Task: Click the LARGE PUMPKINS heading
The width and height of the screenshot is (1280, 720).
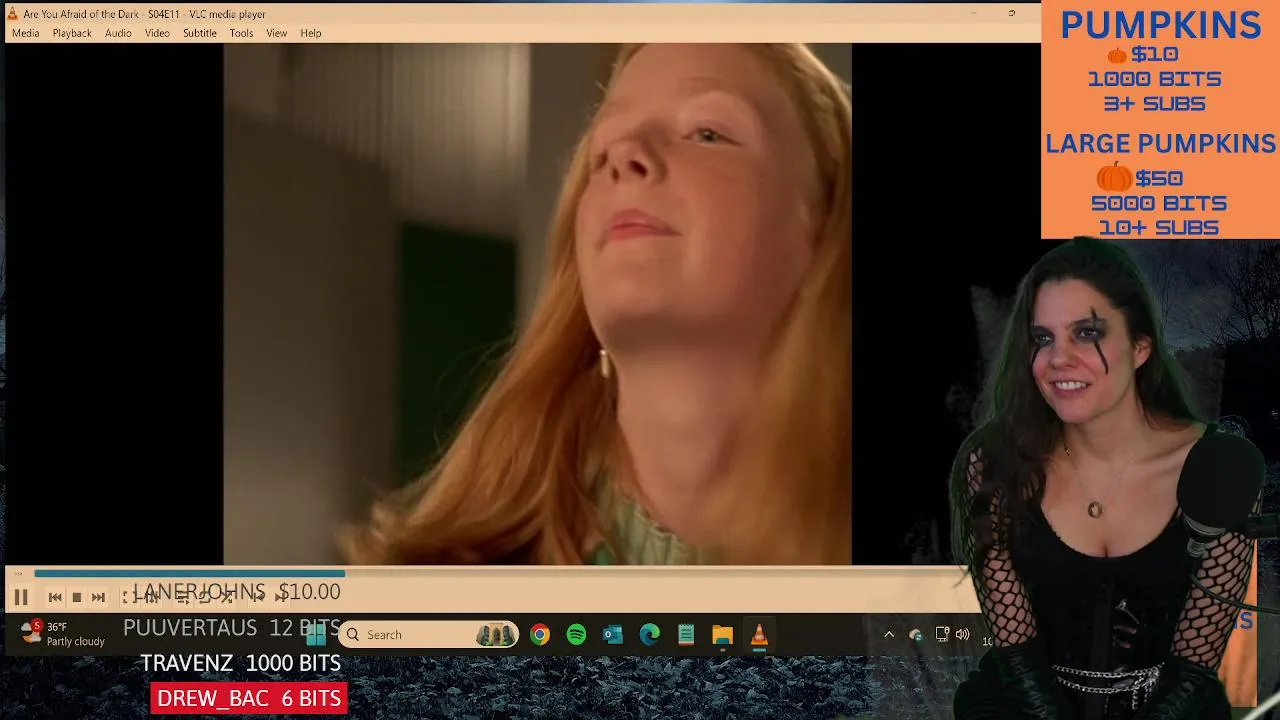Action: pyautogui.click(x=1160, y=144)
